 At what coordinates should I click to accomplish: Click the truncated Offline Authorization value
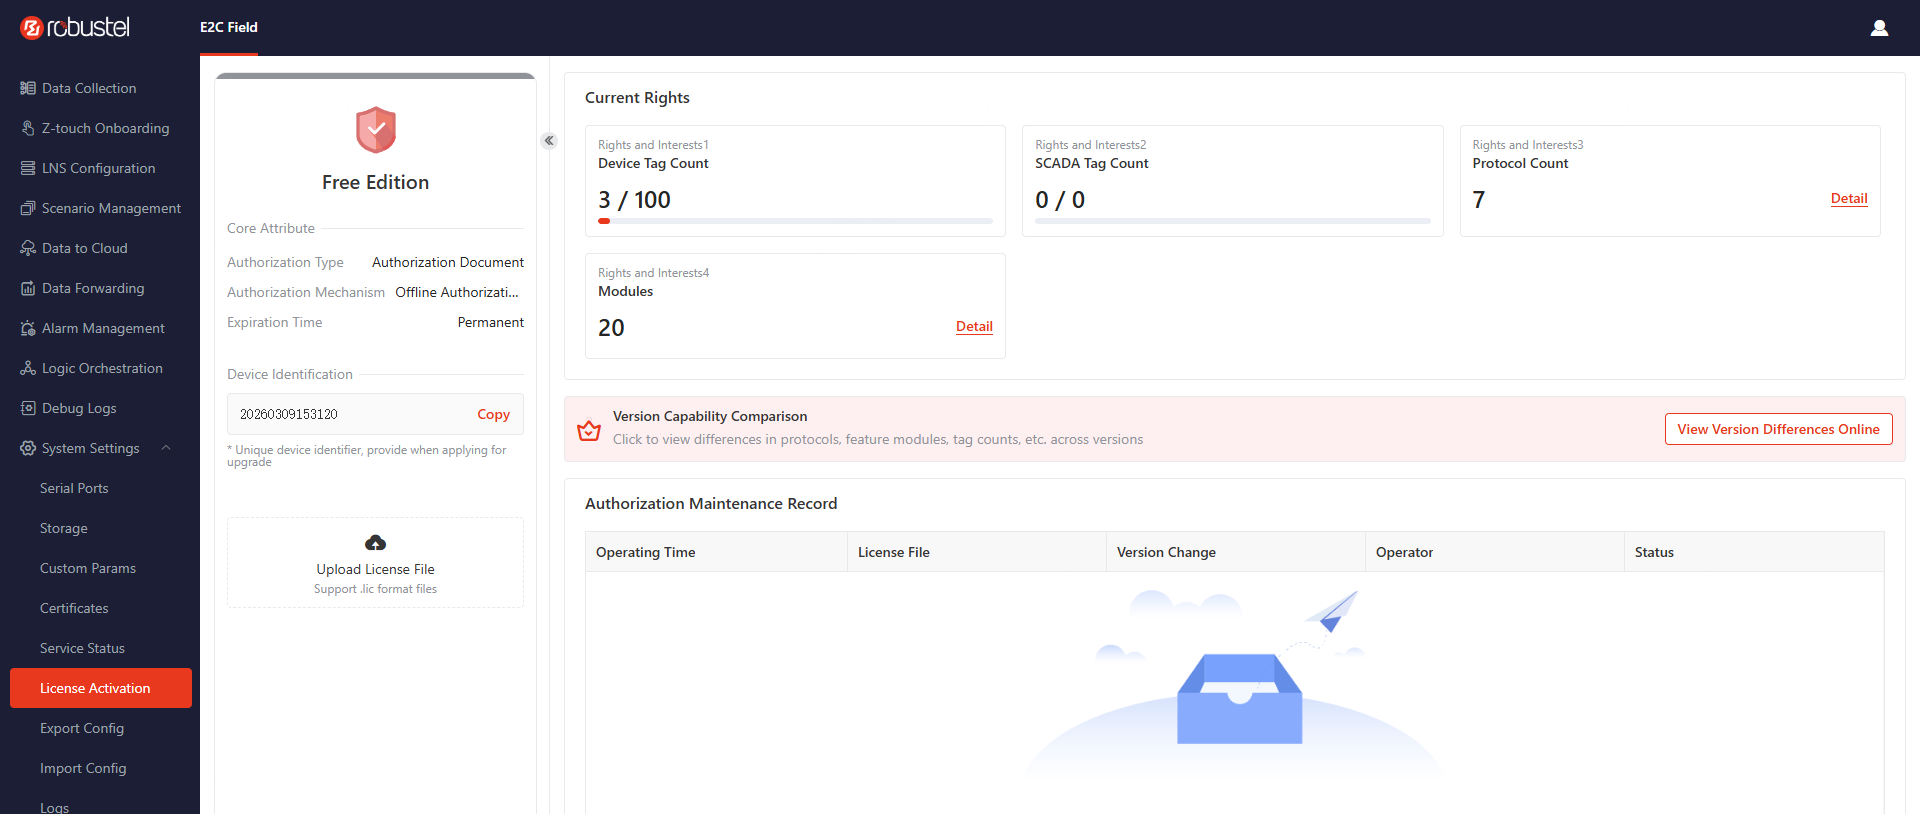(457, 292)
